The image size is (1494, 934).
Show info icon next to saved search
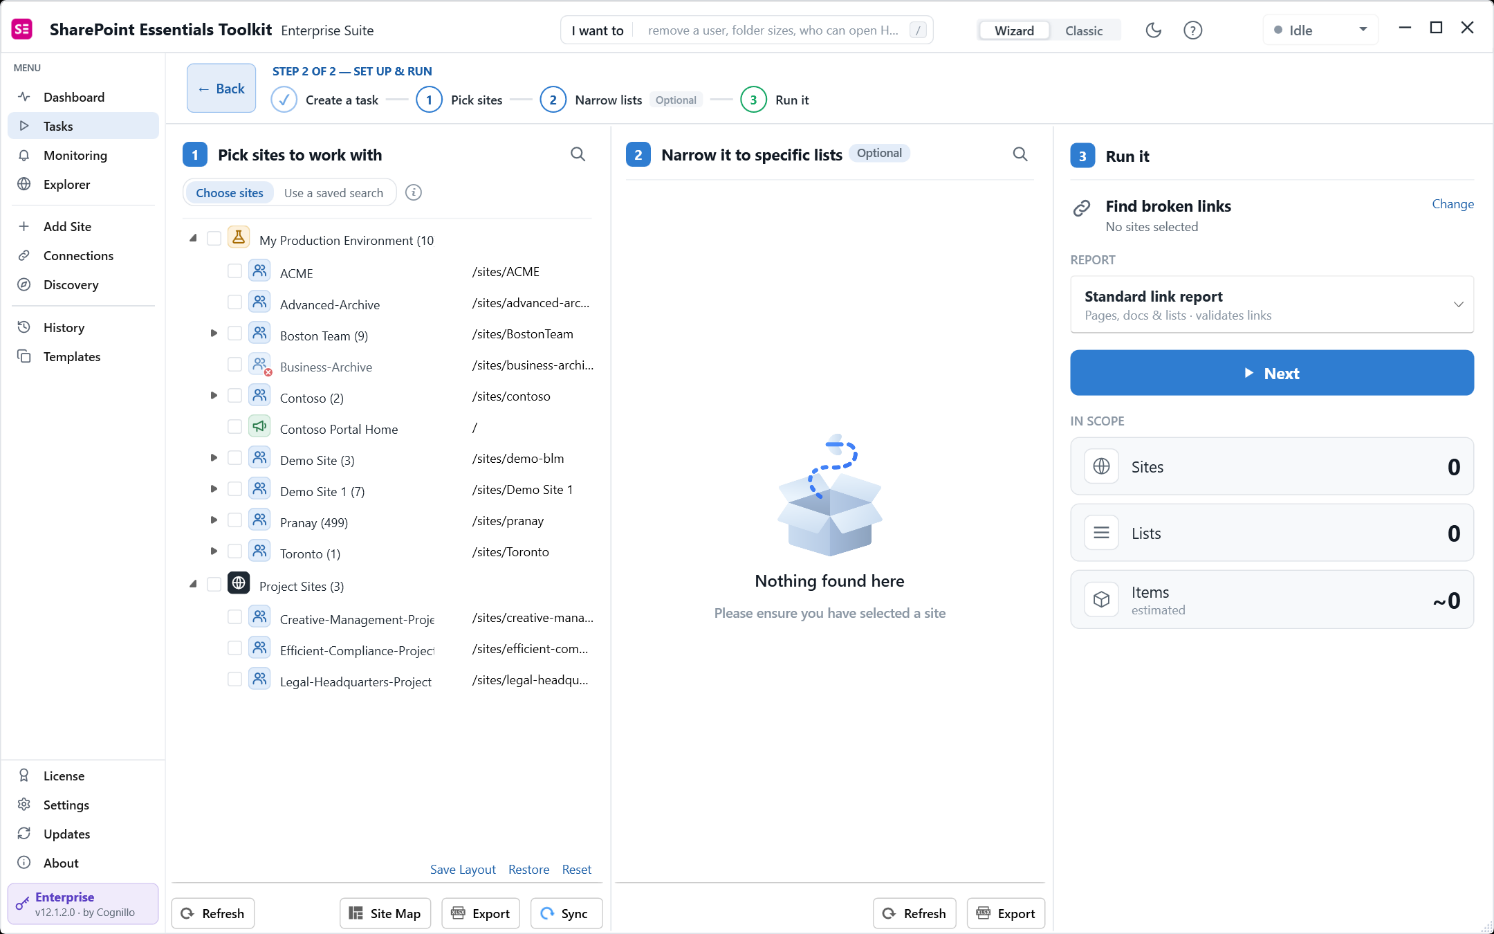click(414, 192)
